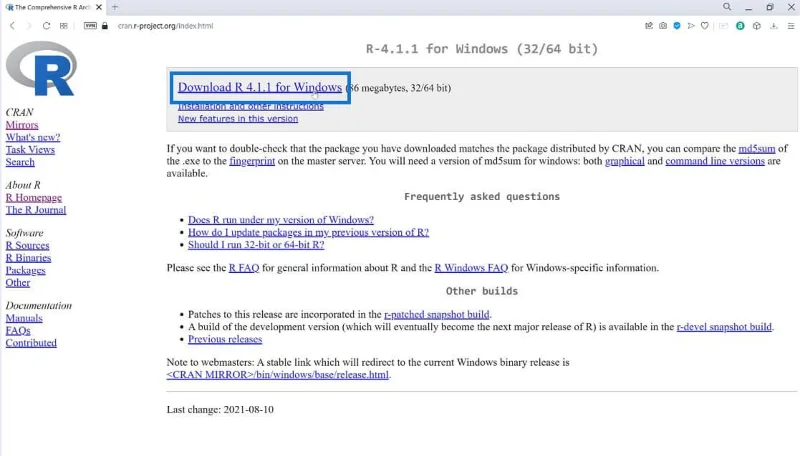Go back using the back arrow
The width and height of the screenshot is (800, 456).
[12, 26]
